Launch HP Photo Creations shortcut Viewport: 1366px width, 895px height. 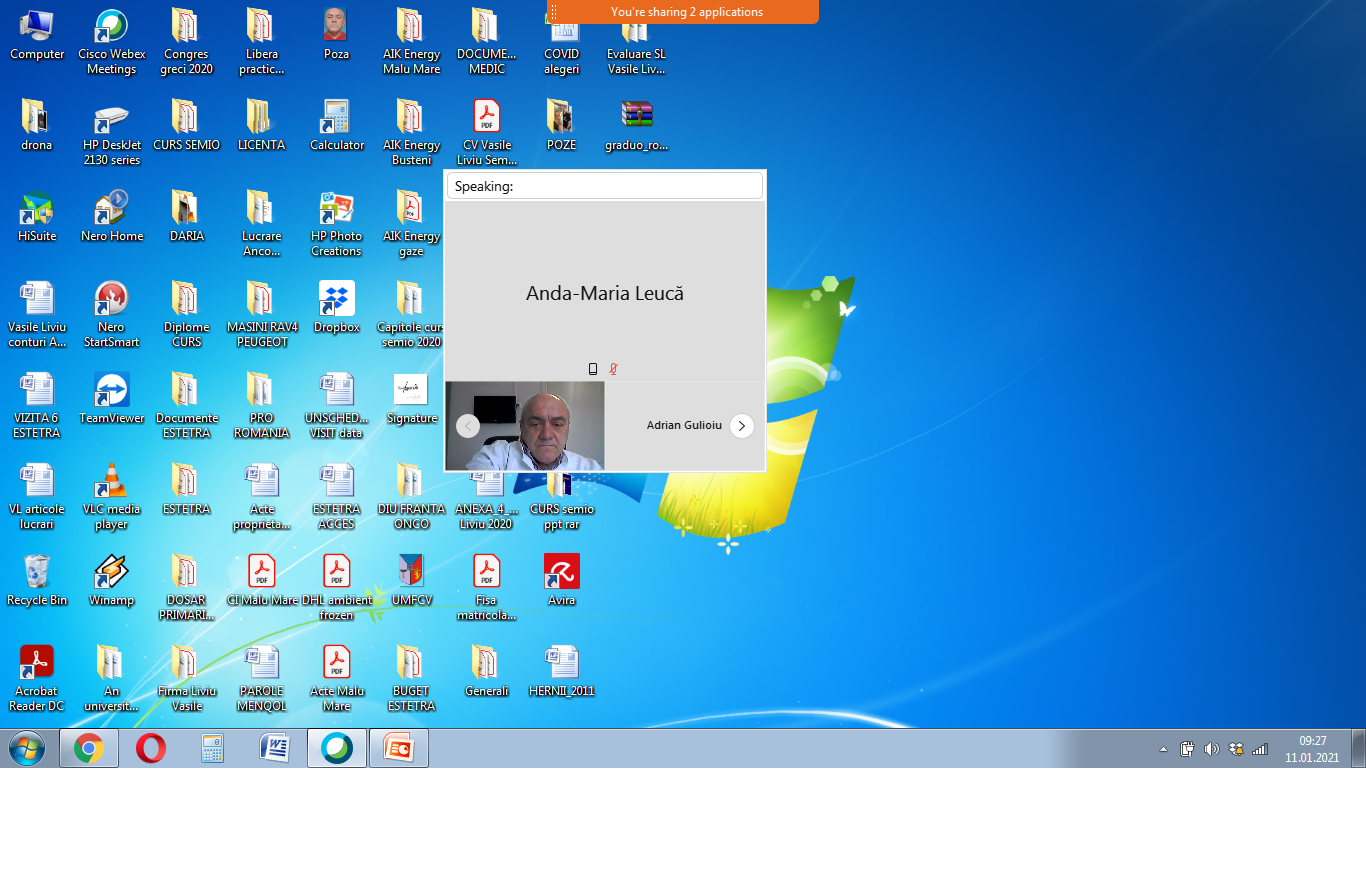click(337, 223)
